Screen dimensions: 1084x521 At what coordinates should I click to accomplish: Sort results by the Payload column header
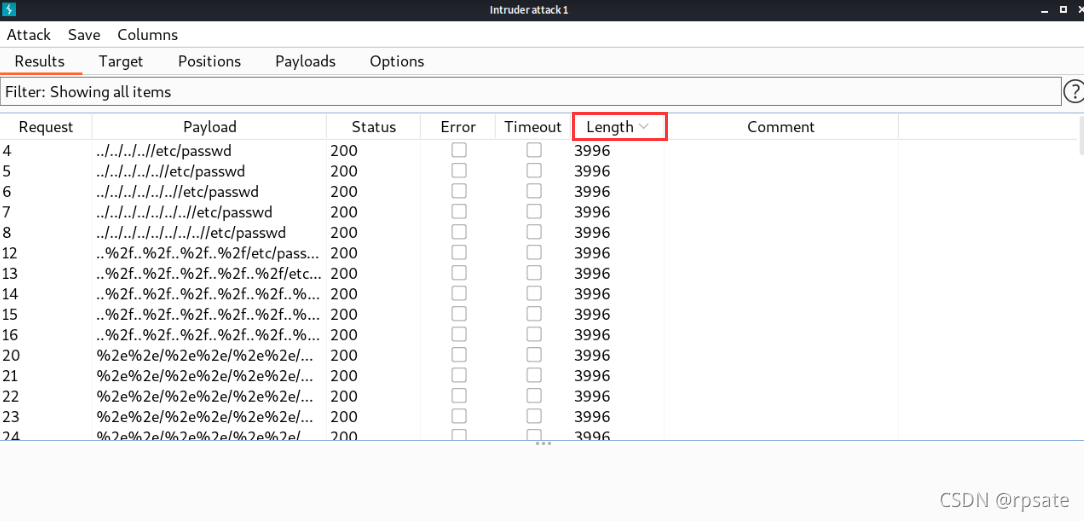[x=209, y=127]
